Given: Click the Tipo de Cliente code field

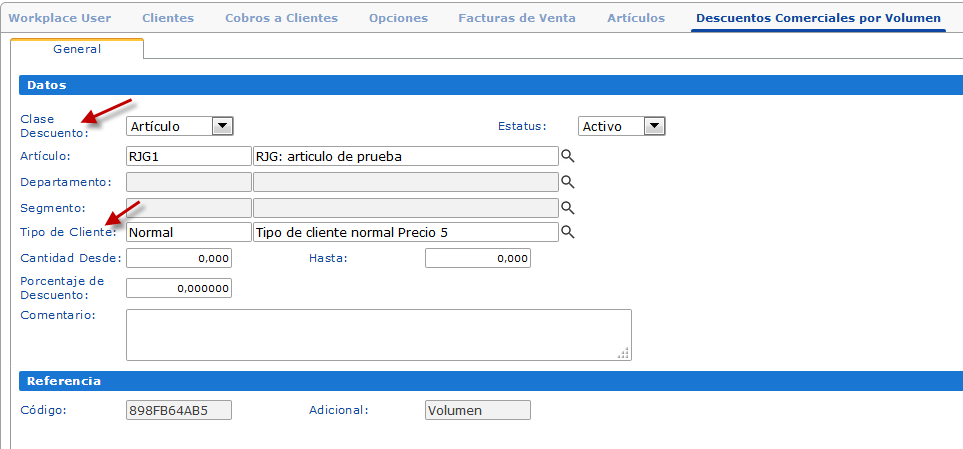Looking at the screenshot, I should coord(188,232).
